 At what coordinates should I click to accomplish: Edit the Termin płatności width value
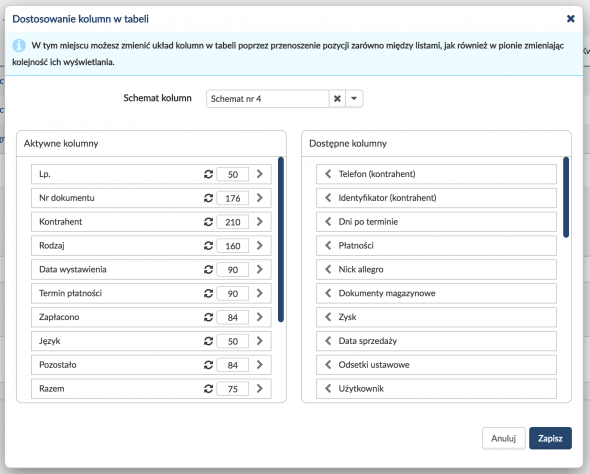click(233, 293)
